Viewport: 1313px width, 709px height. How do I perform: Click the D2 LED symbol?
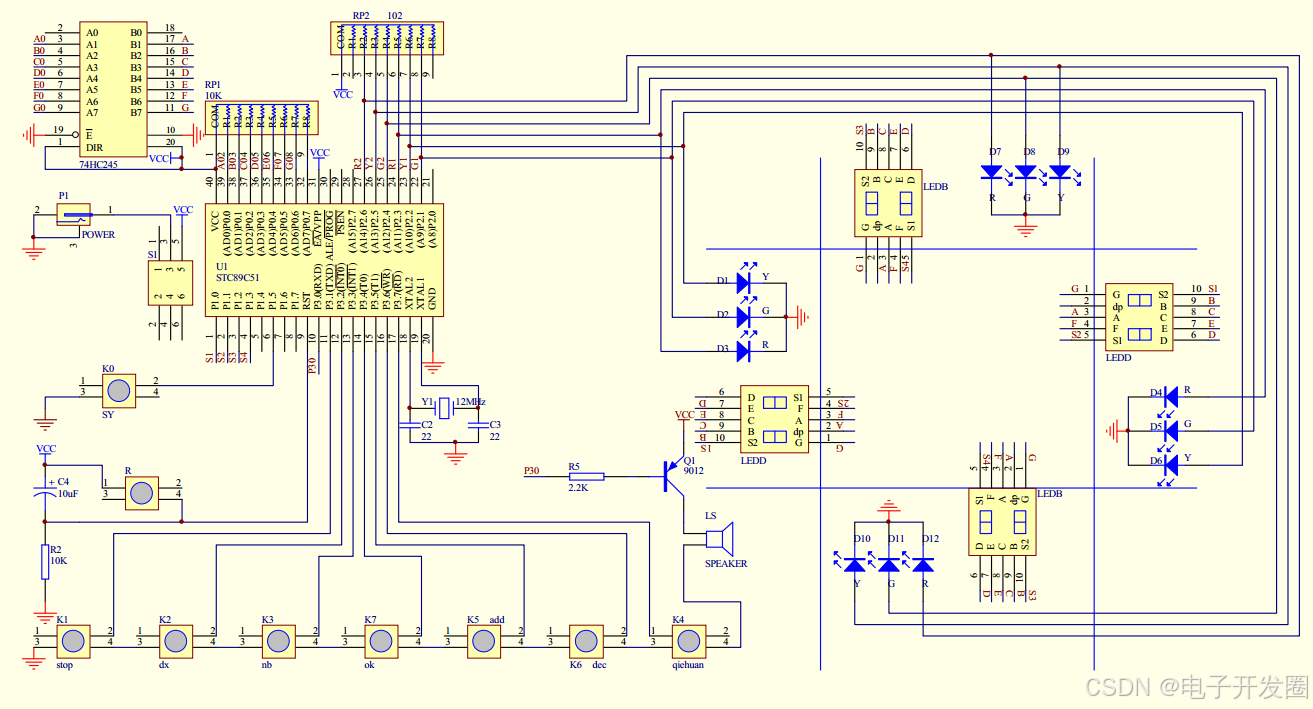[743, 317]
